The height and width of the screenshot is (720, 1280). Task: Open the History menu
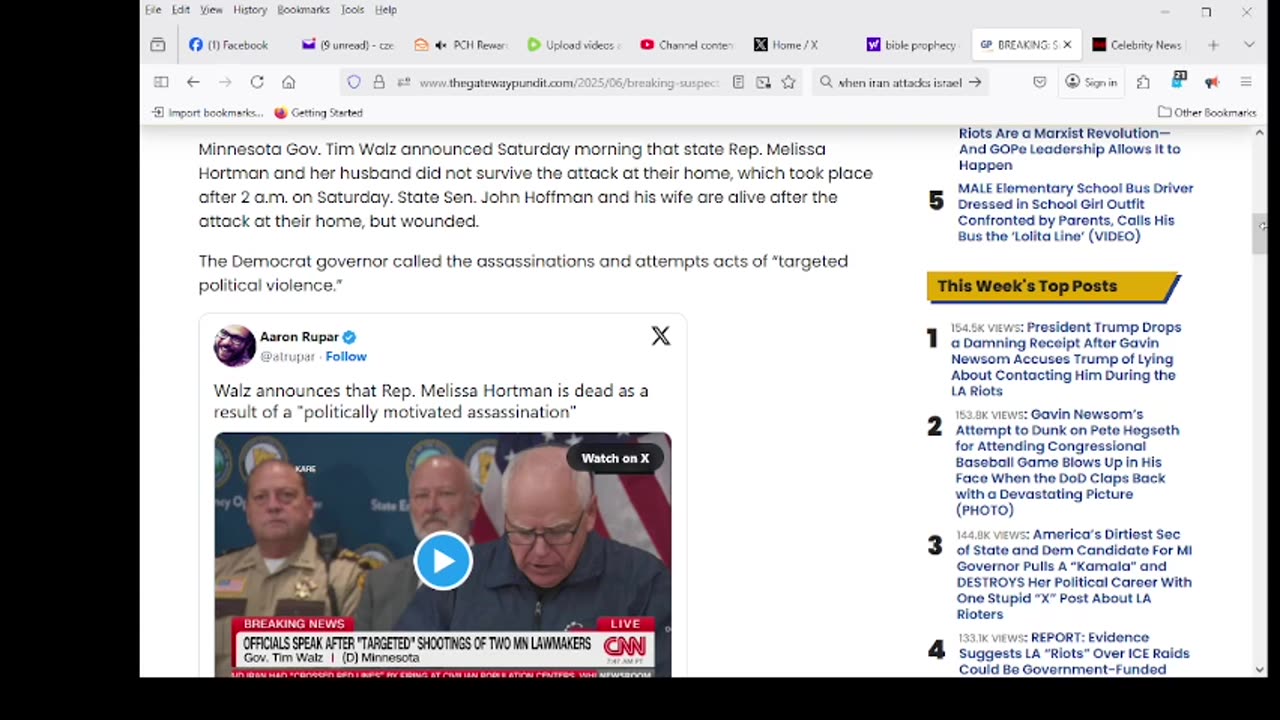(250, 10)
